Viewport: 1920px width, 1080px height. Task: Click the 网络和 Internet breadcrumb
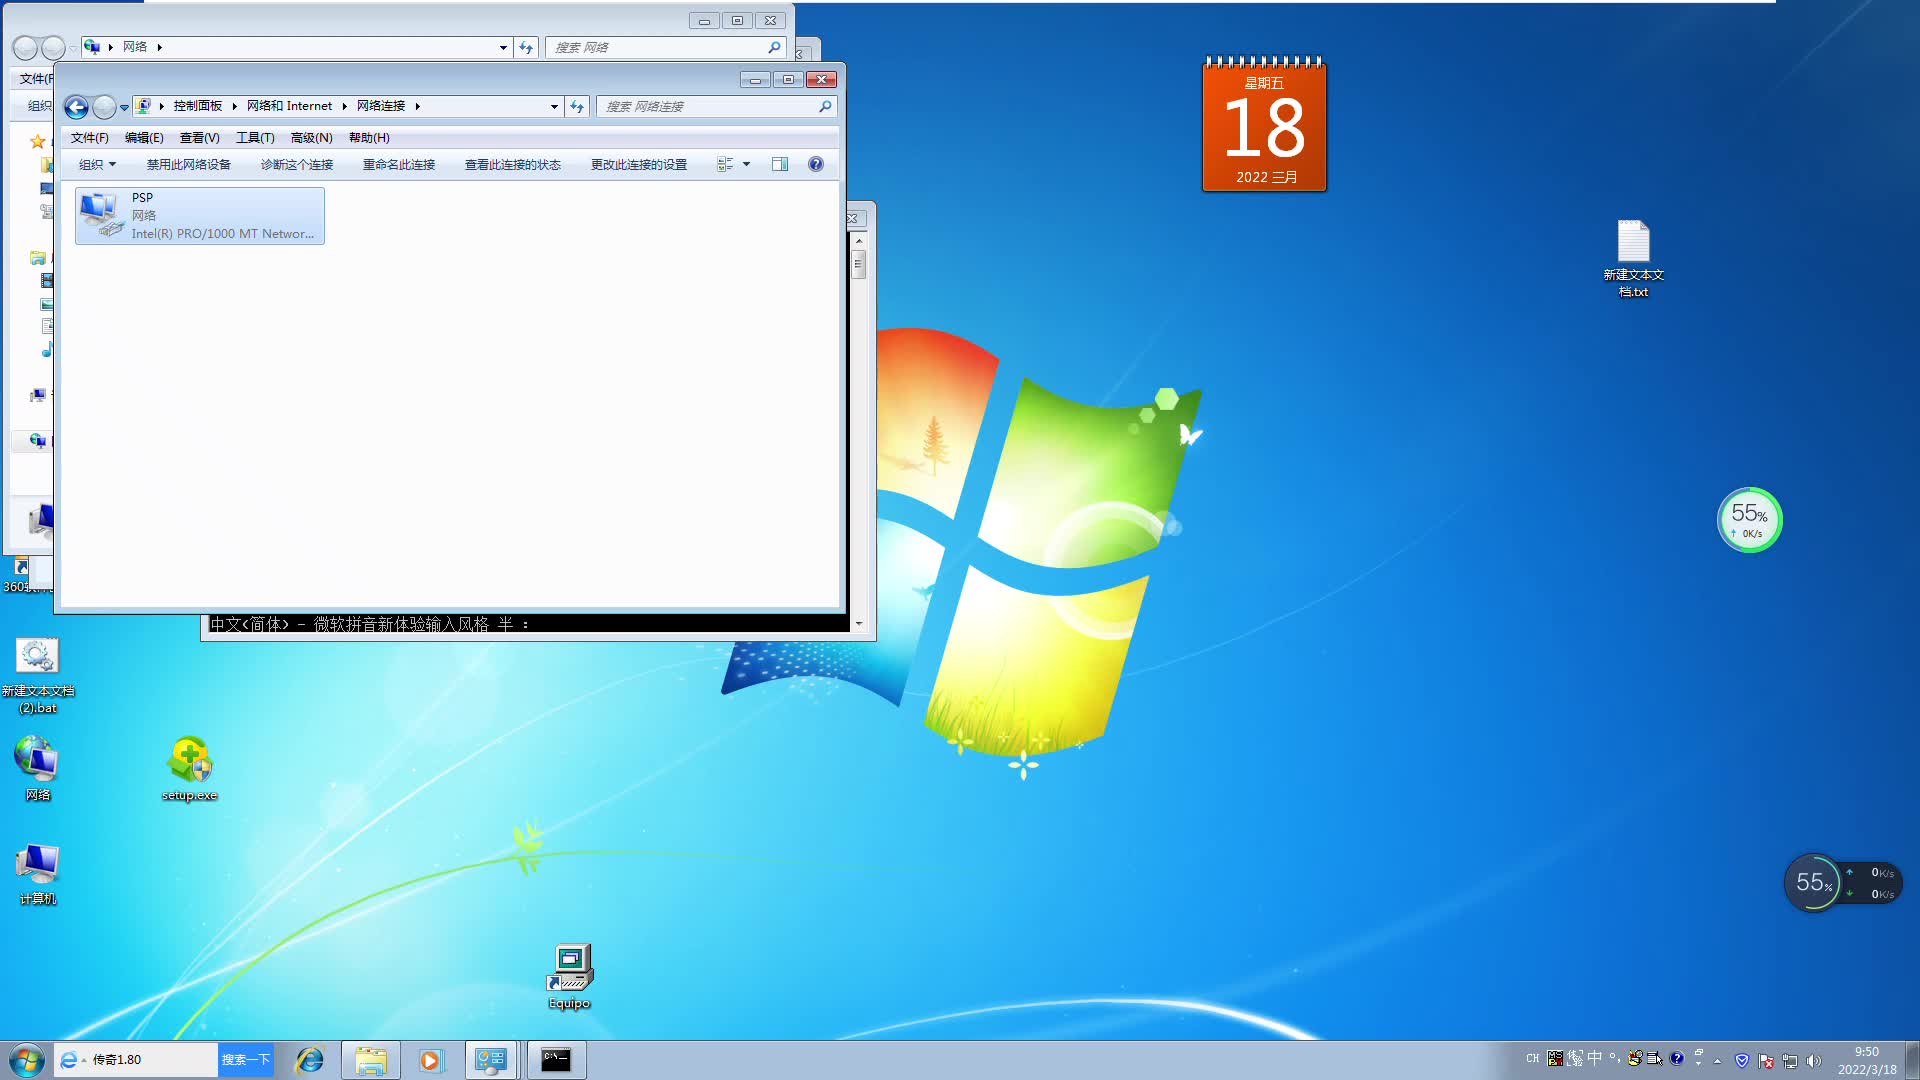290,106
